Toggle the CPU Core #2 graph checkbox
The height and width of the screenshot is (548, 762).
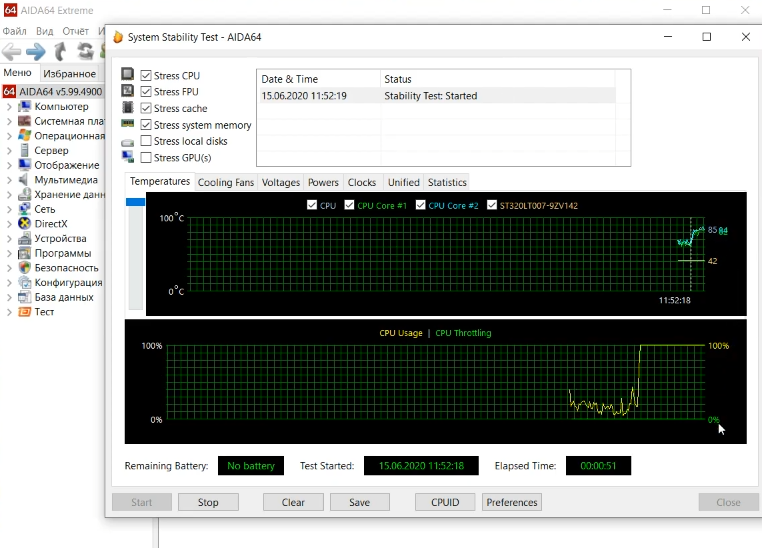point(421,205)
